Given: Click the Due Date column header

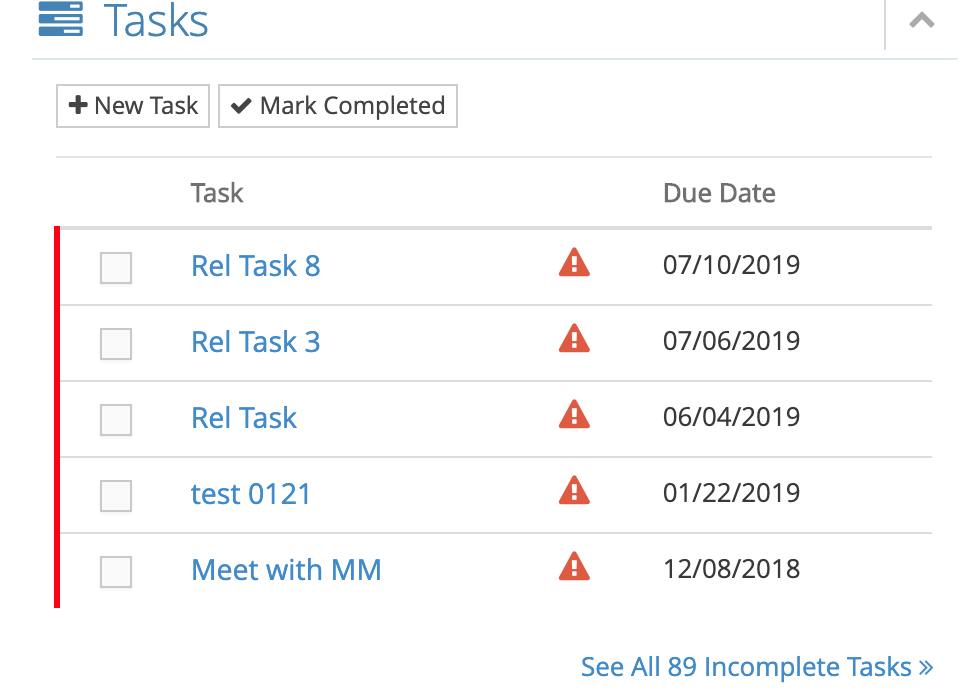Looking at the screenshot, I should pos(719,193).
